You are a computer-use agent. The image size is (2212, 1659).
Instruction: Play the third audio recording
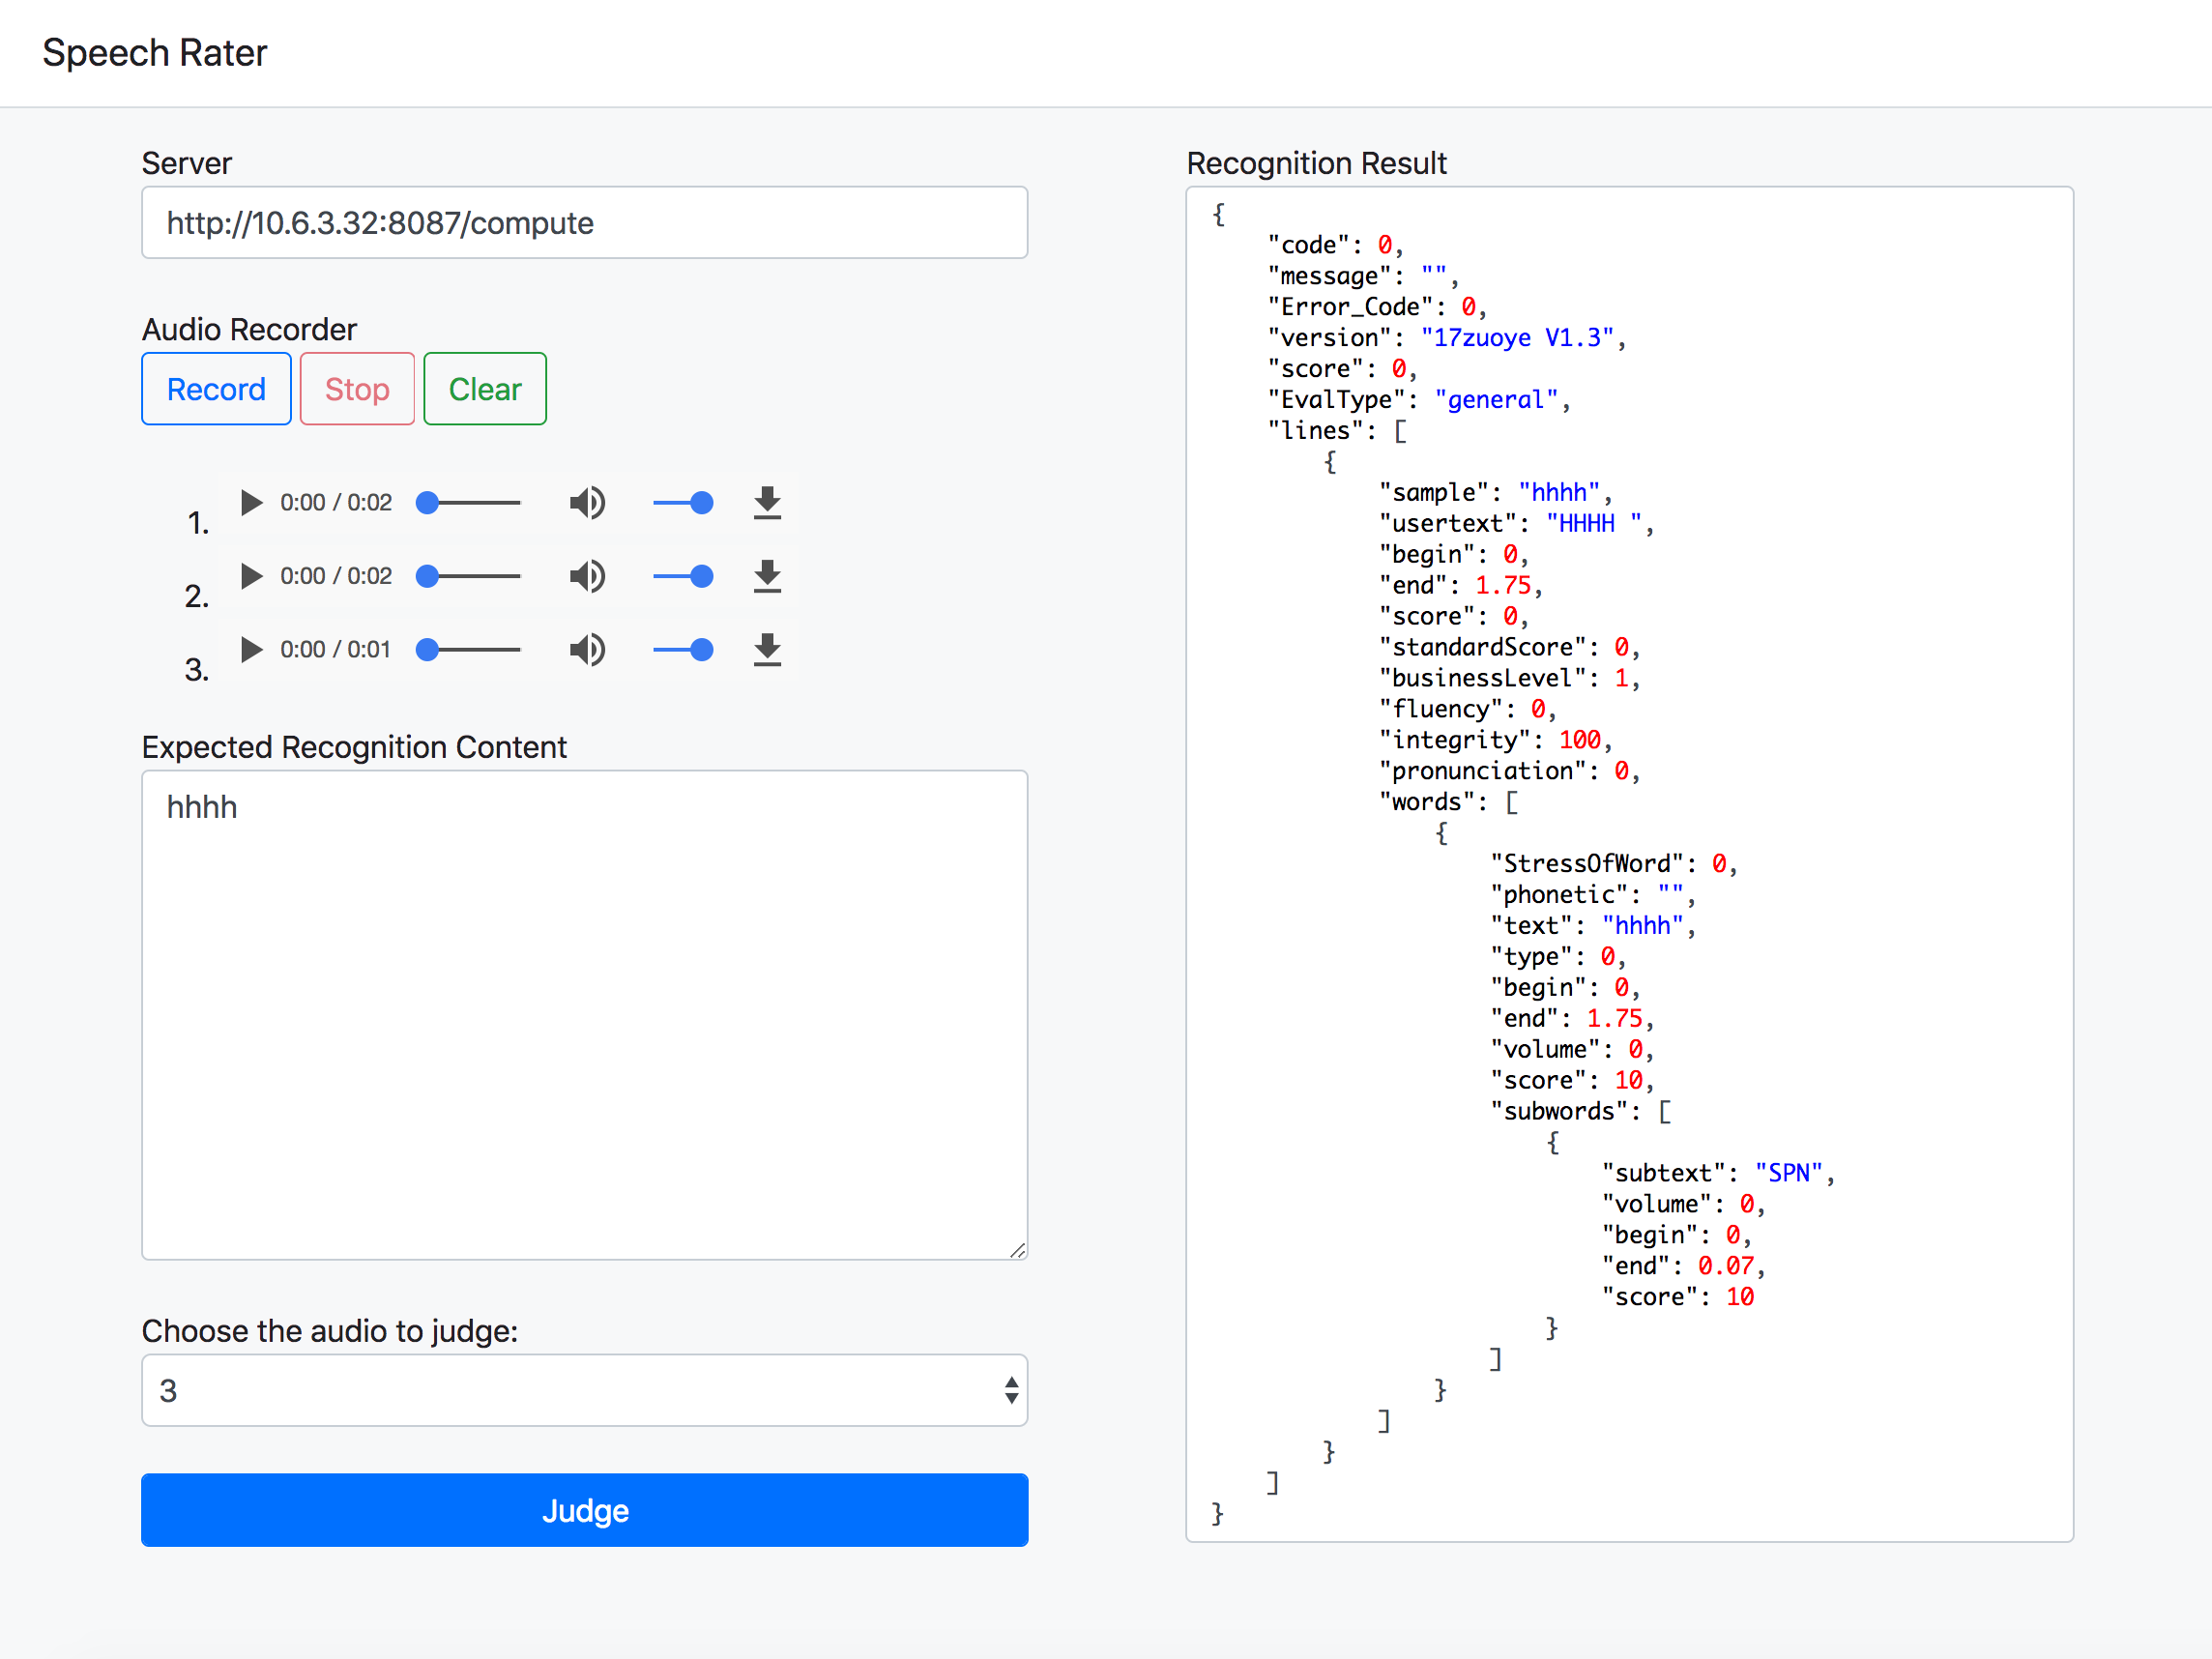tap(251, 649)
